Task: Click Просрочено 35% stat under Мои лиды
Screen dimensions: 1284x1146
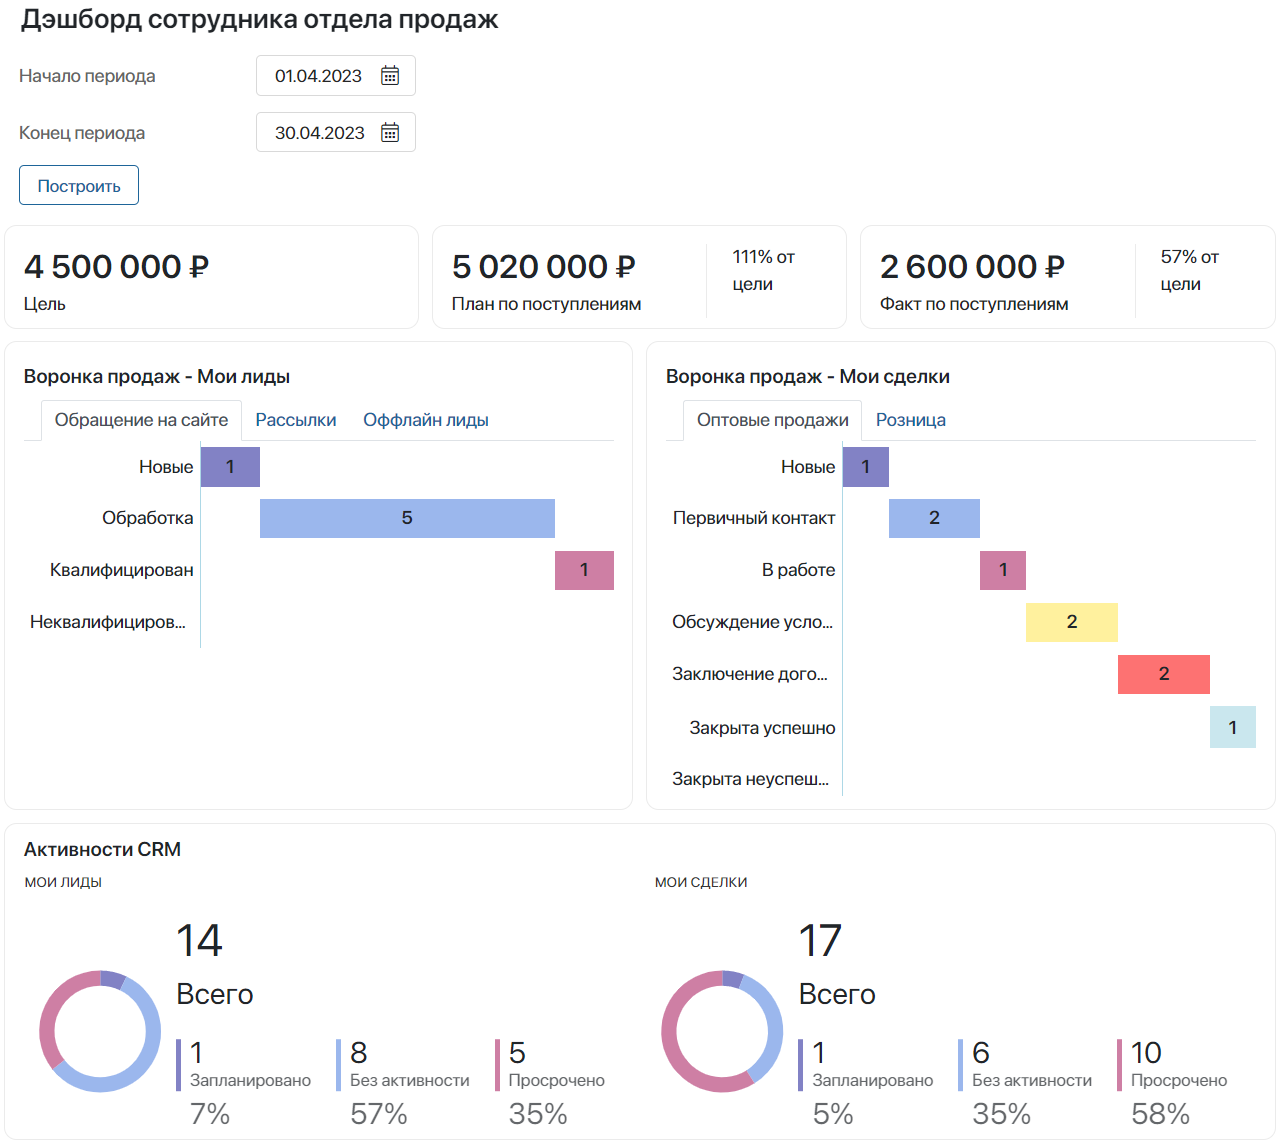Action: [551, 1083]
